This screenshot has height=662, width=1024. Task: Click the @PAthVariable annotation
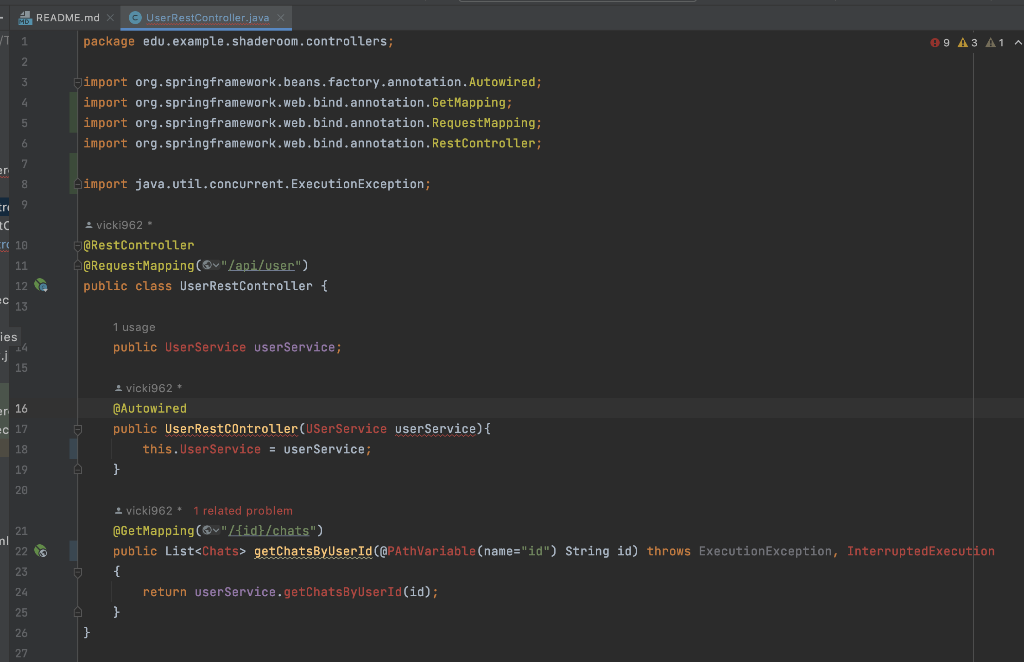[428, 551]
